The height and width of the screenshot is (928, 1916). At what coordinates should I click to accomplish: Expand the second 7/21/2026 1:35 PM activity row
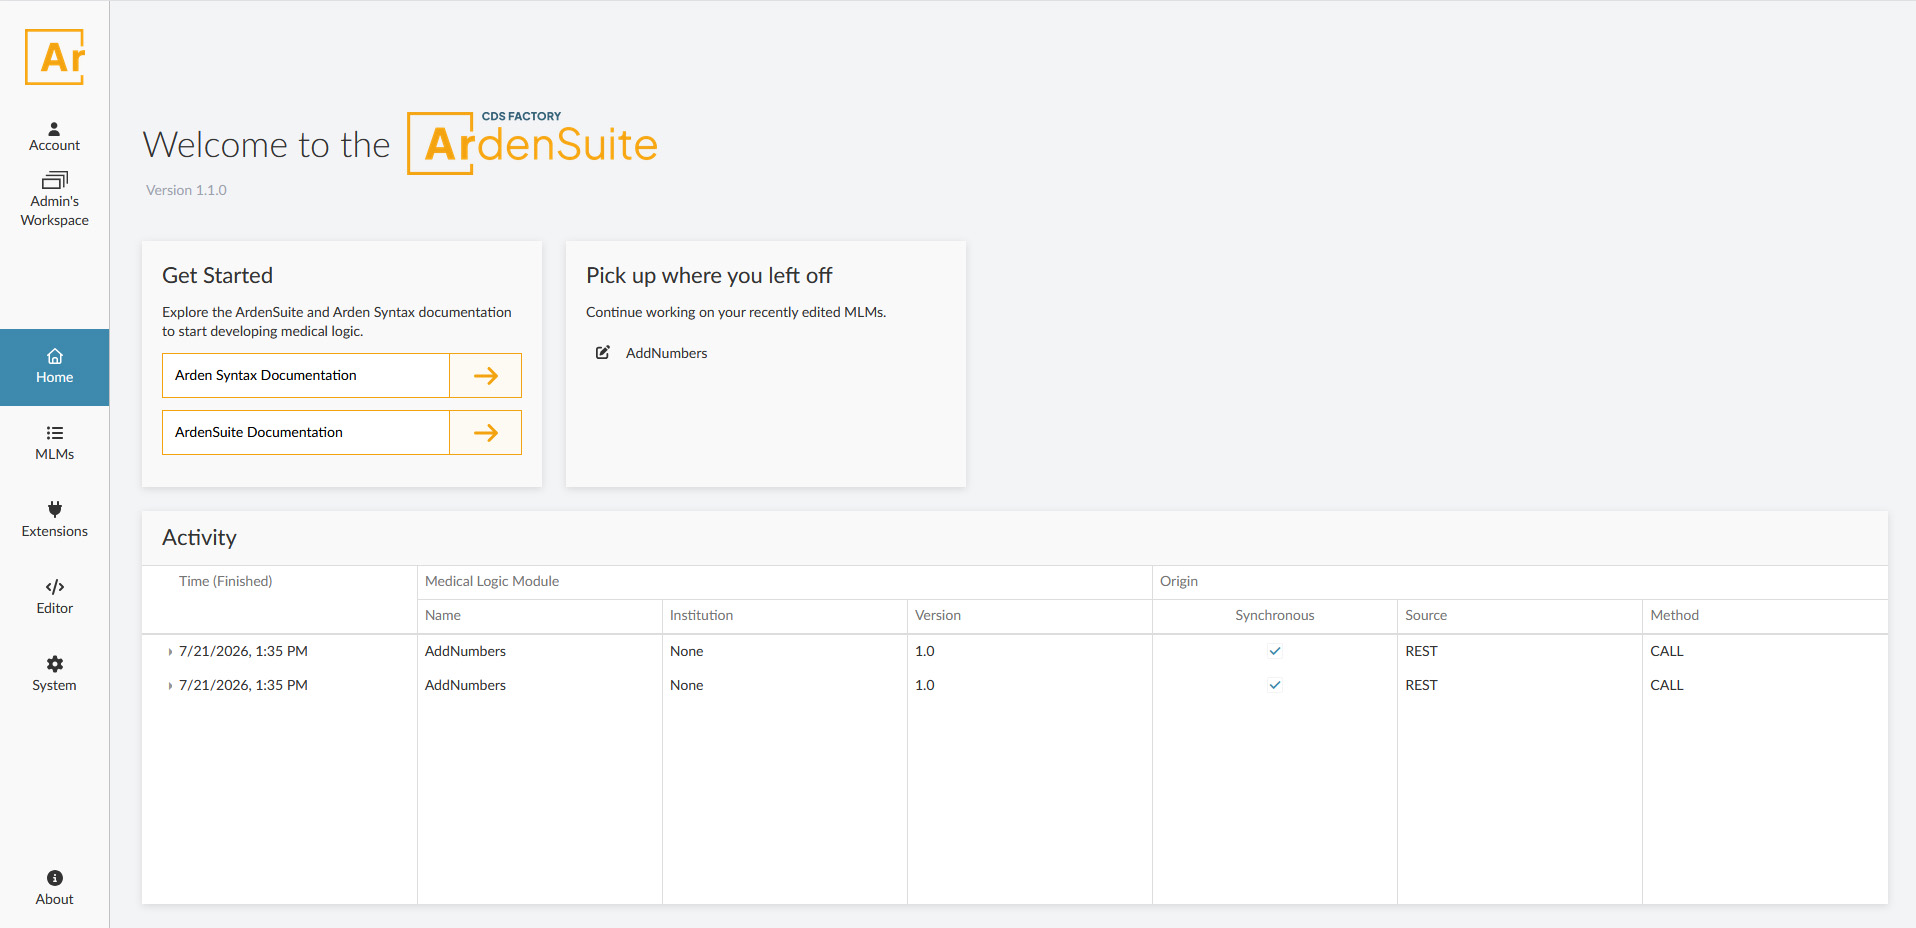coord(170,686)
